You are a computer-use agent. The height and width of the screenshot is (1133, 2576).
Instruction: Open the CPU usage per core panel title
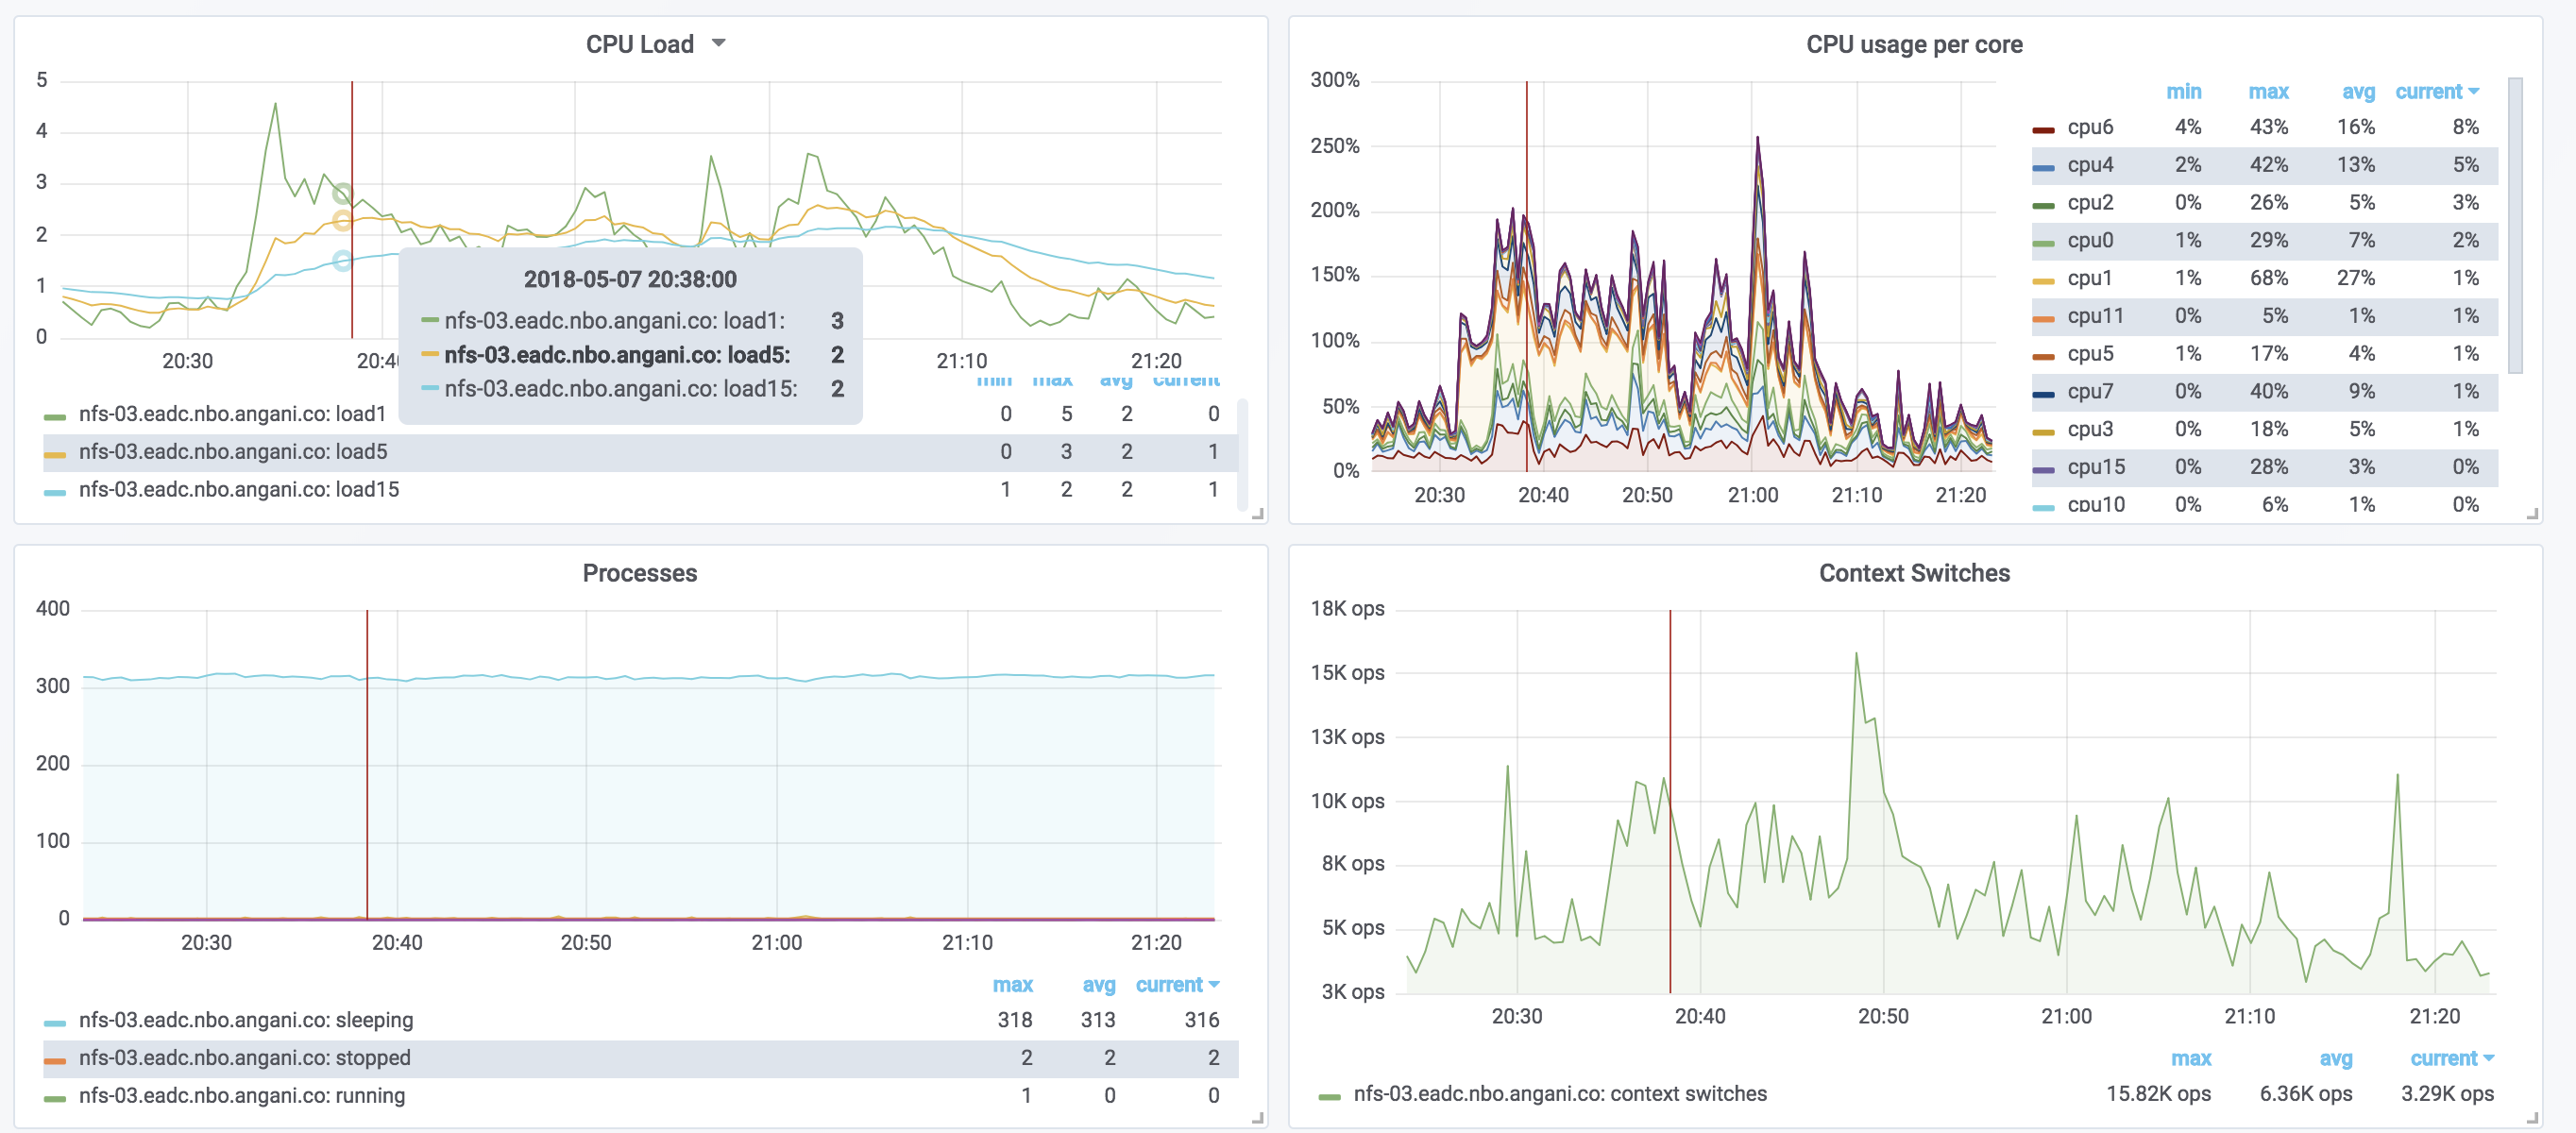[1913, 44]
